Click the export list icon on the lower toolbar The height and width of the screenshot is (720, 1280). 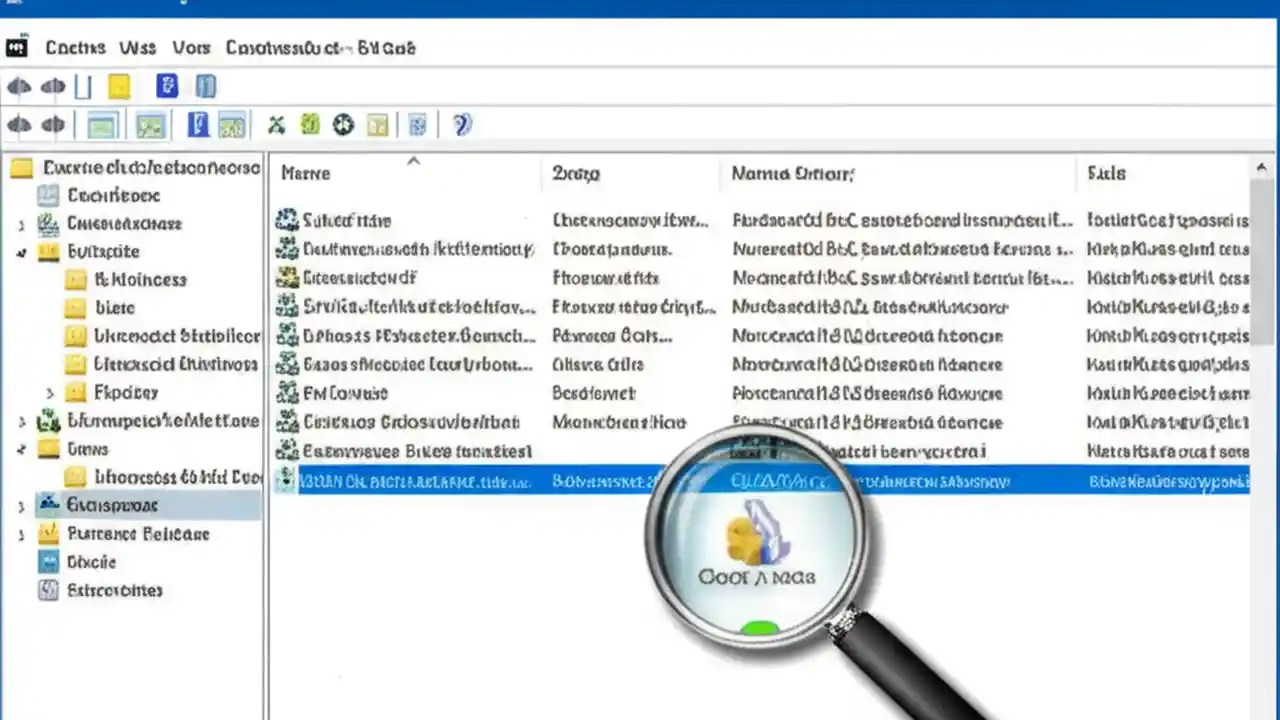click(x=377, y=124)
